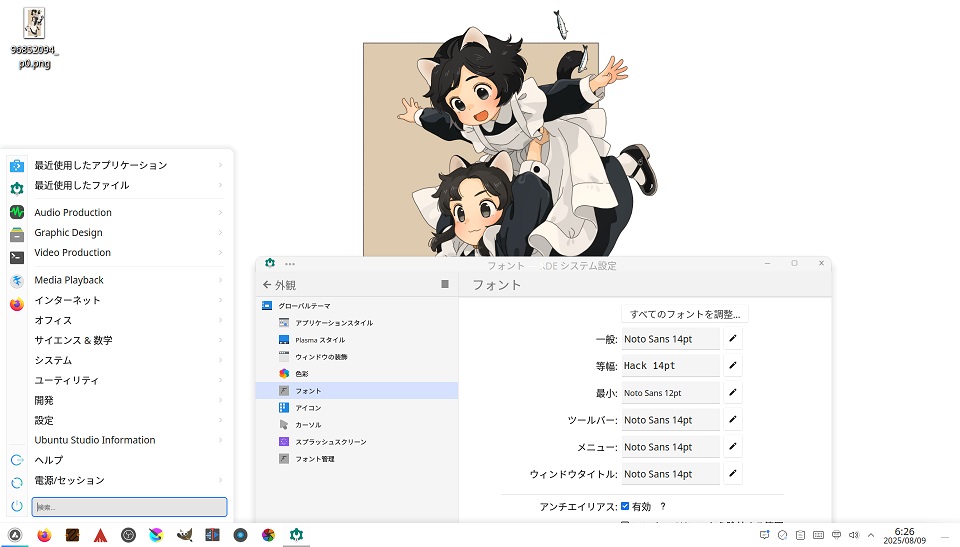
Task: Edit the 最小 font pencil button
Action: [732, 393]
